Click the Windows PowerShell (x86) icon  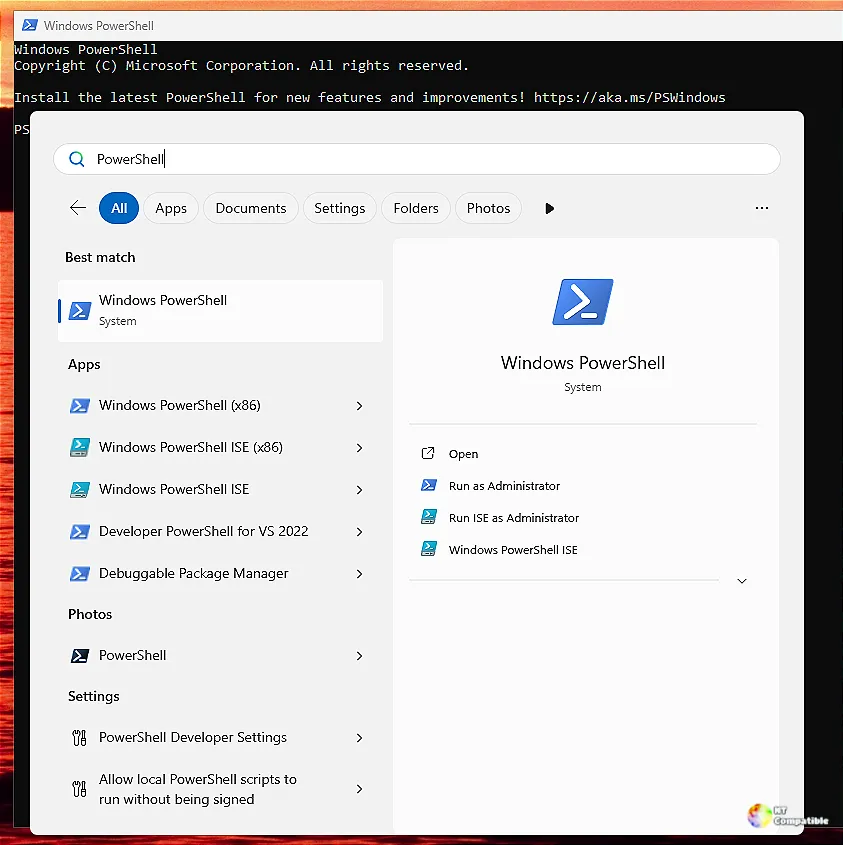[x=80, y=406]
